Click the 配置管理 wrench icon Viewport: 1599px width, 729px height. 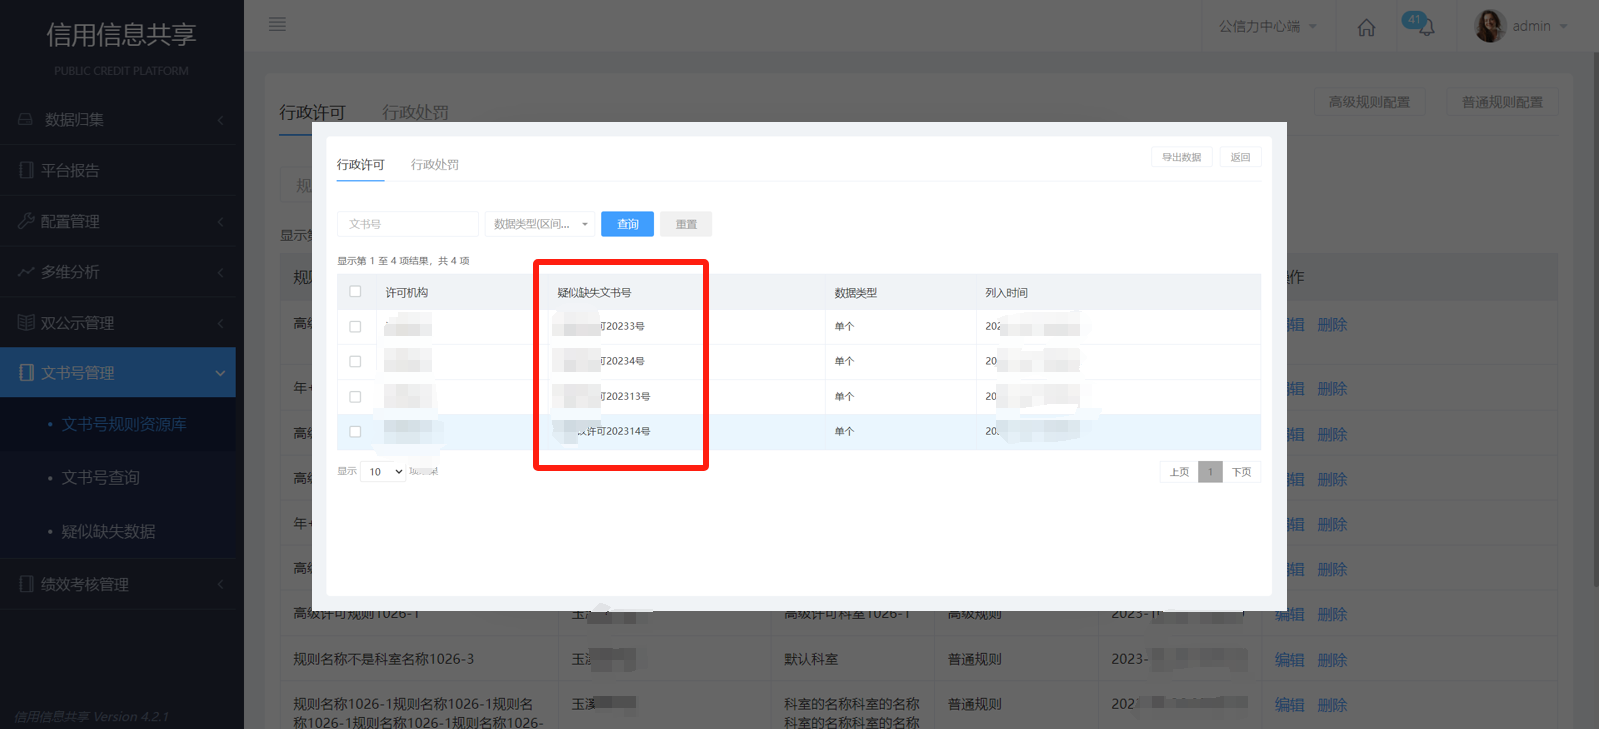pyautogui.click(x=26, y=221)
